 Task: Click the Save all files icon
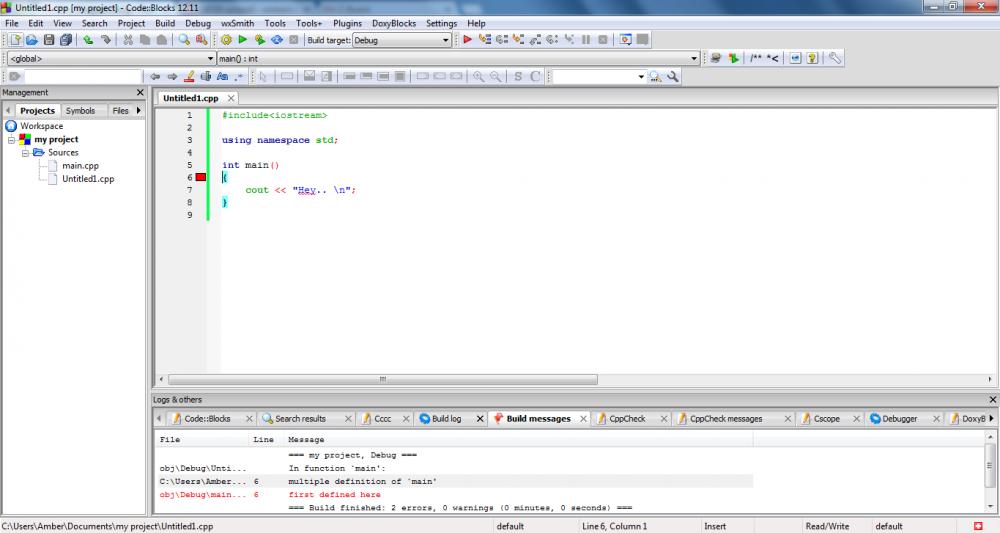coord(66,40)
